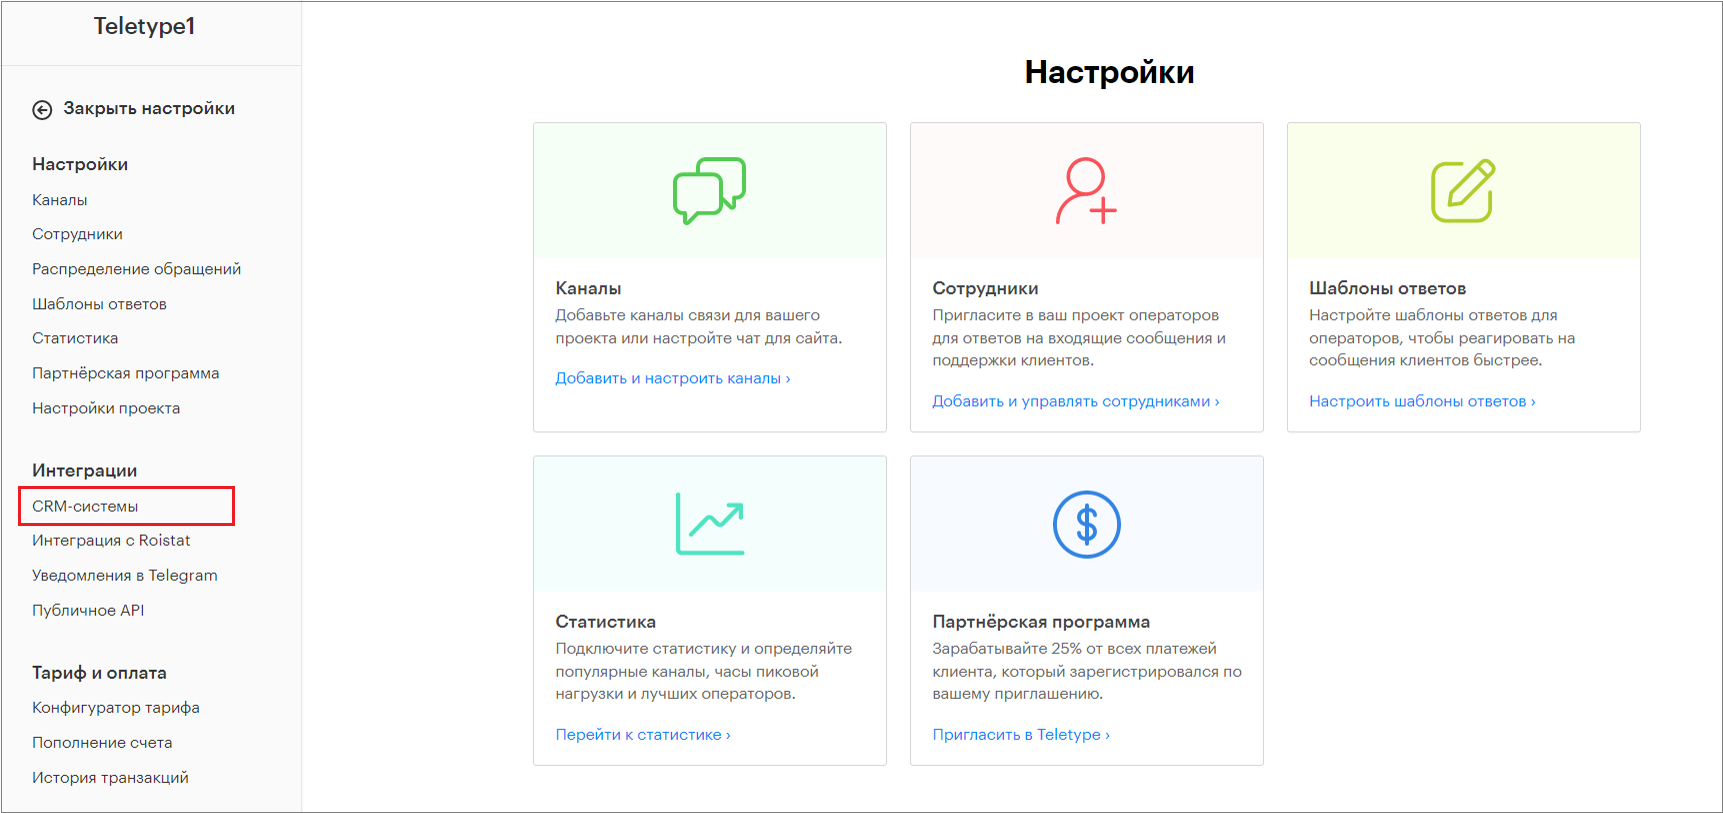Click the teal growth chart Статистика icon
The height and width of the screenshot is (813, 1723).
709,523
